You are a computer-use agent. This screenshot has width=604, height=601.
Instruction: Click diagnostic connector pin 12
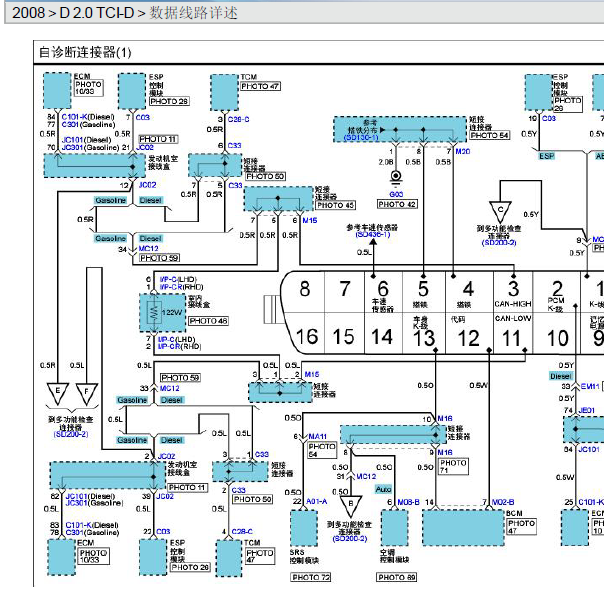(x=468, y=338)
